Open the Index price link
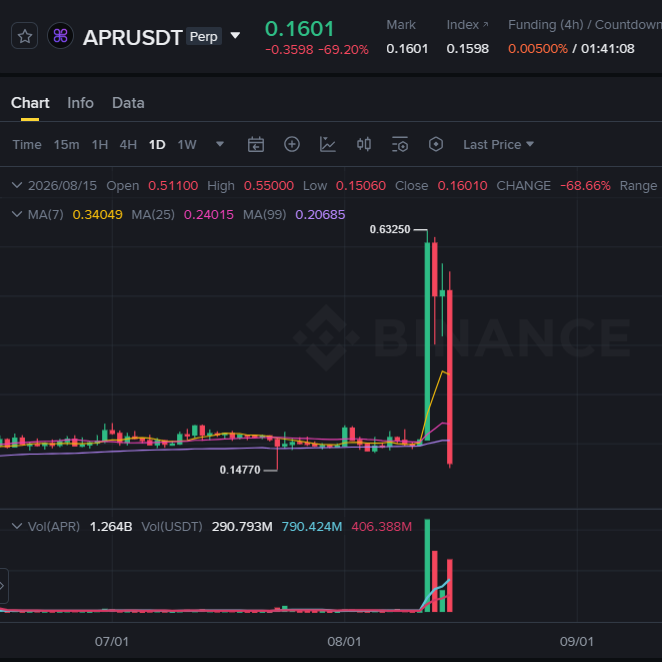 pyautogui.click(x=467, y=25)
